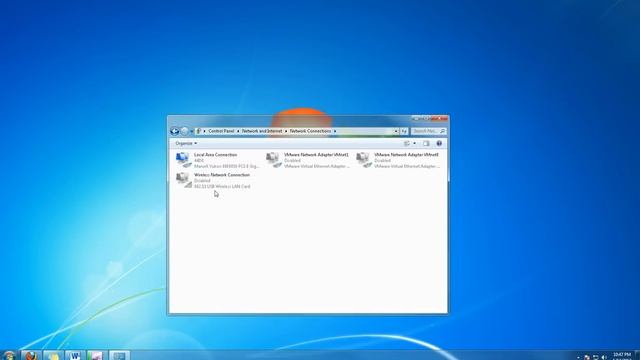Show hidden system tray icons
Viewport: 640px width, 360px height.
pos(578,357)
